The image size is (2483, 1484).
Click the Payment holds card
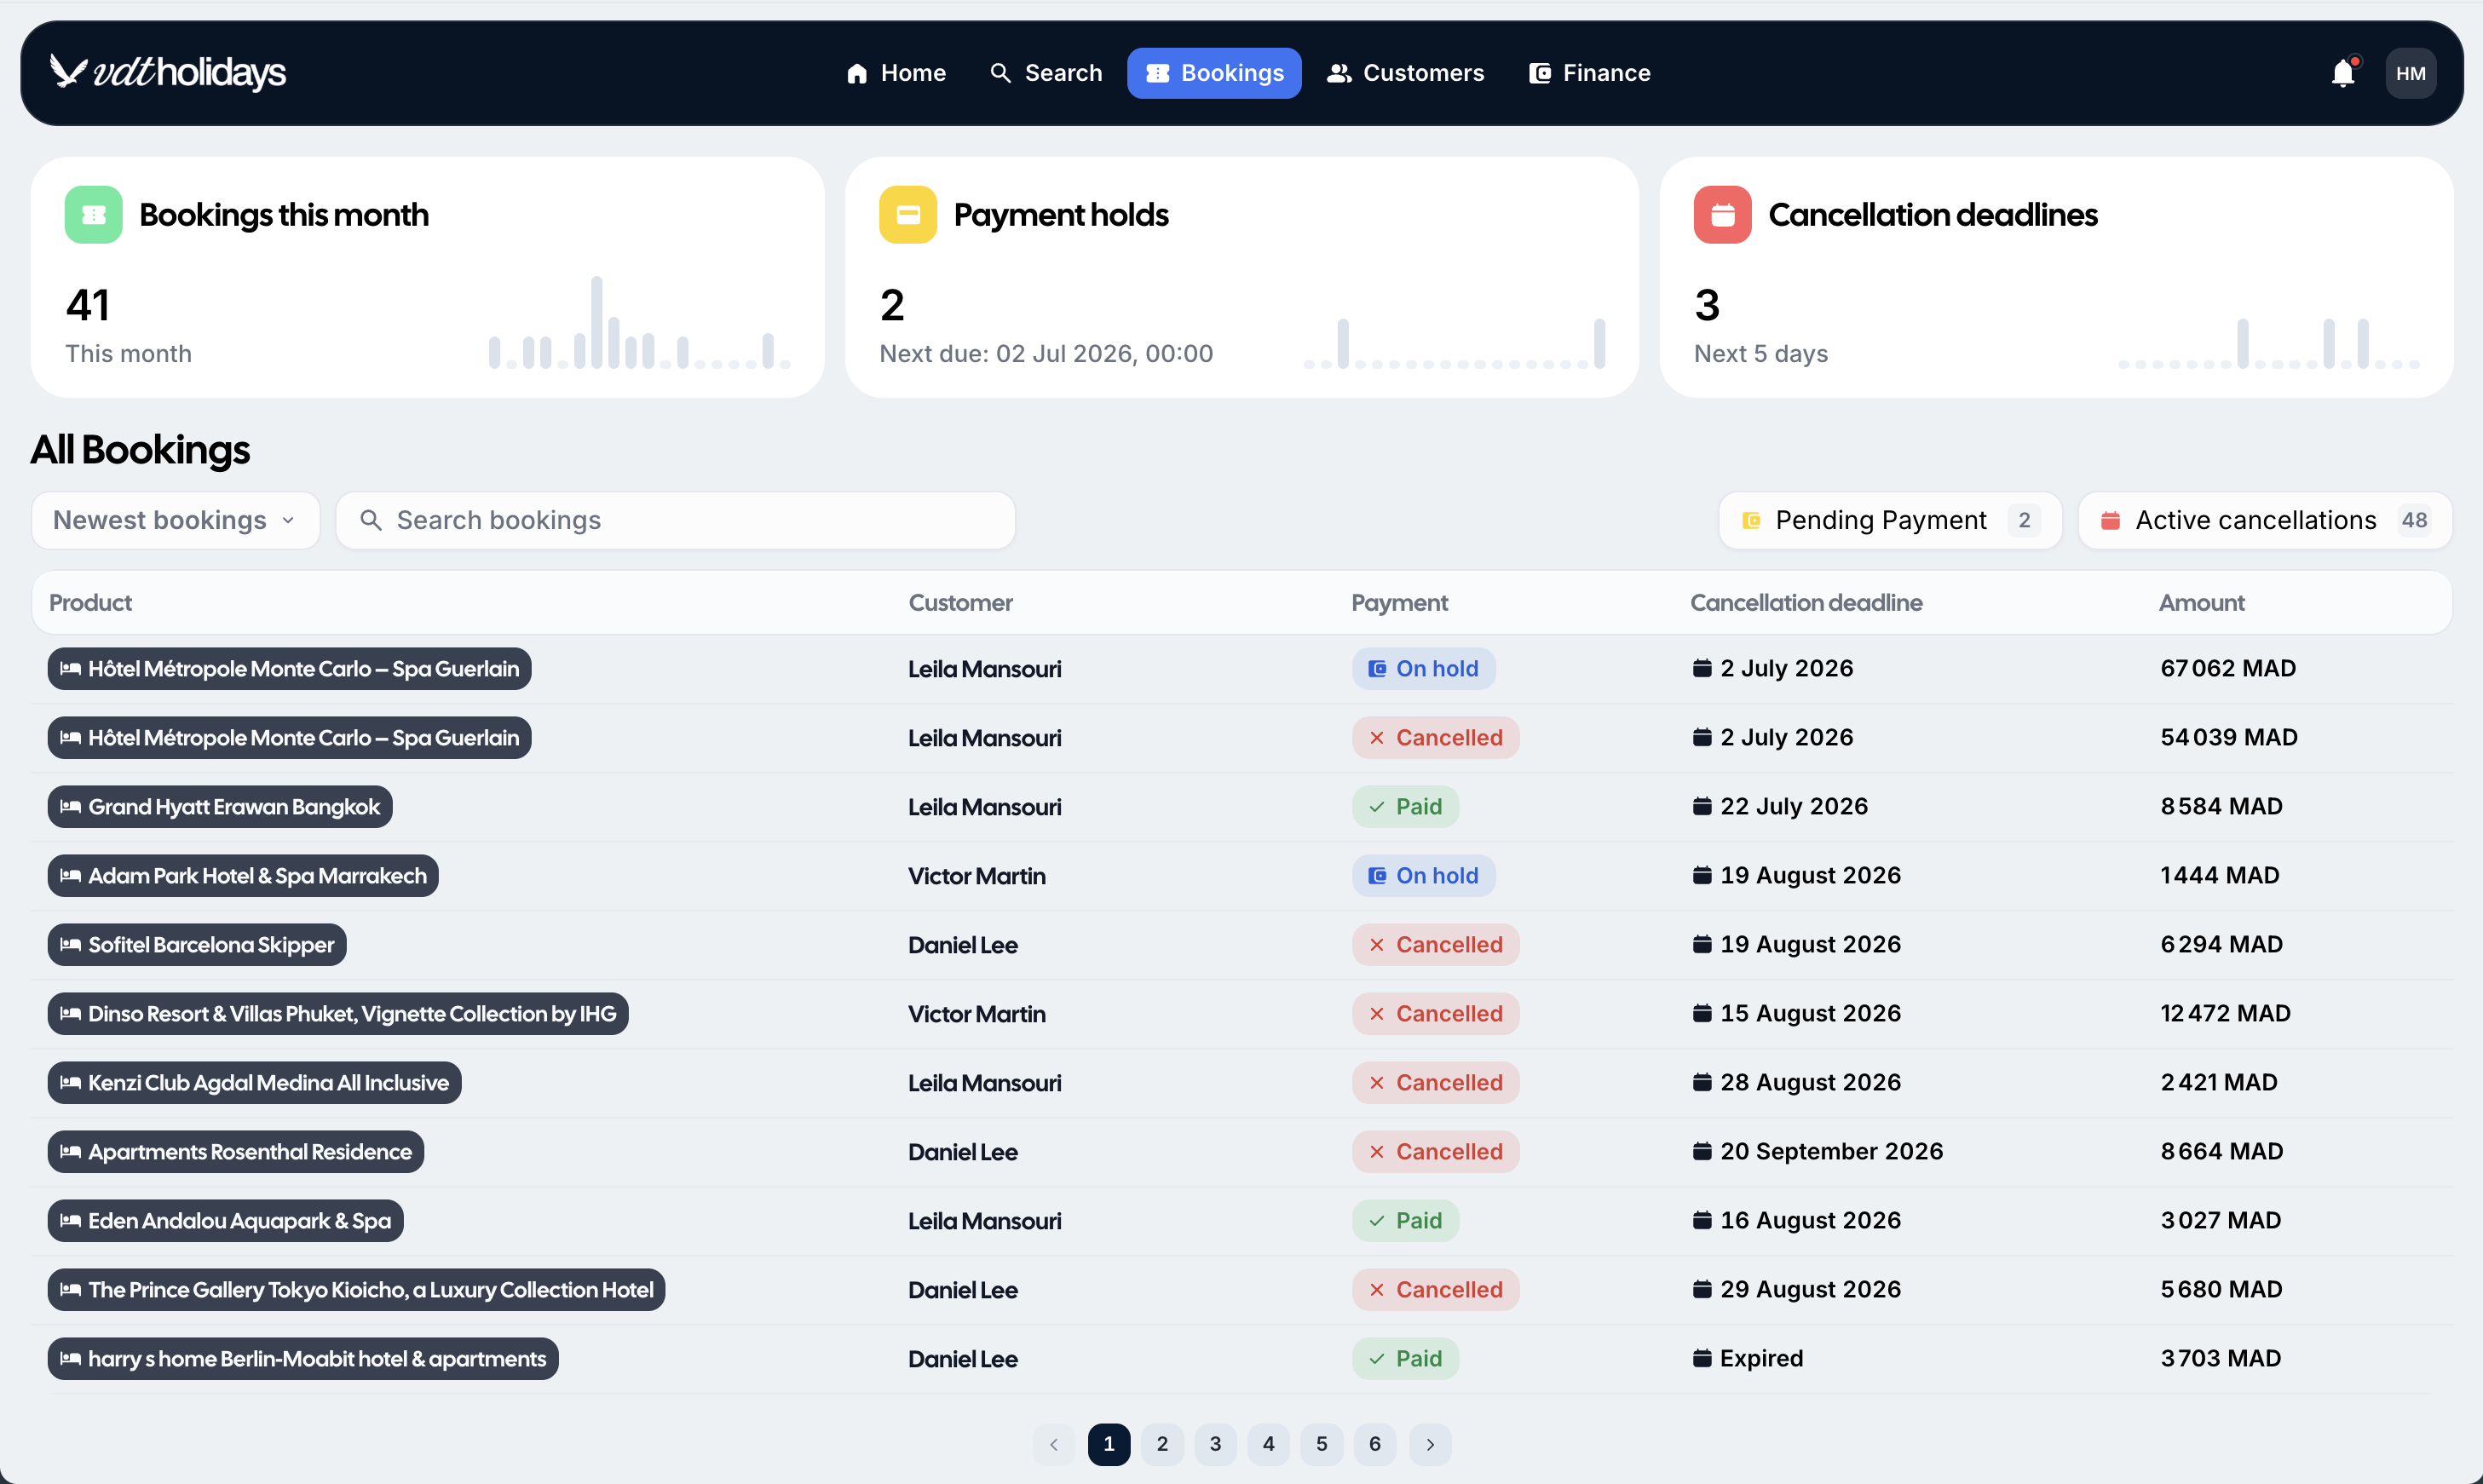tap(1241, 277)
